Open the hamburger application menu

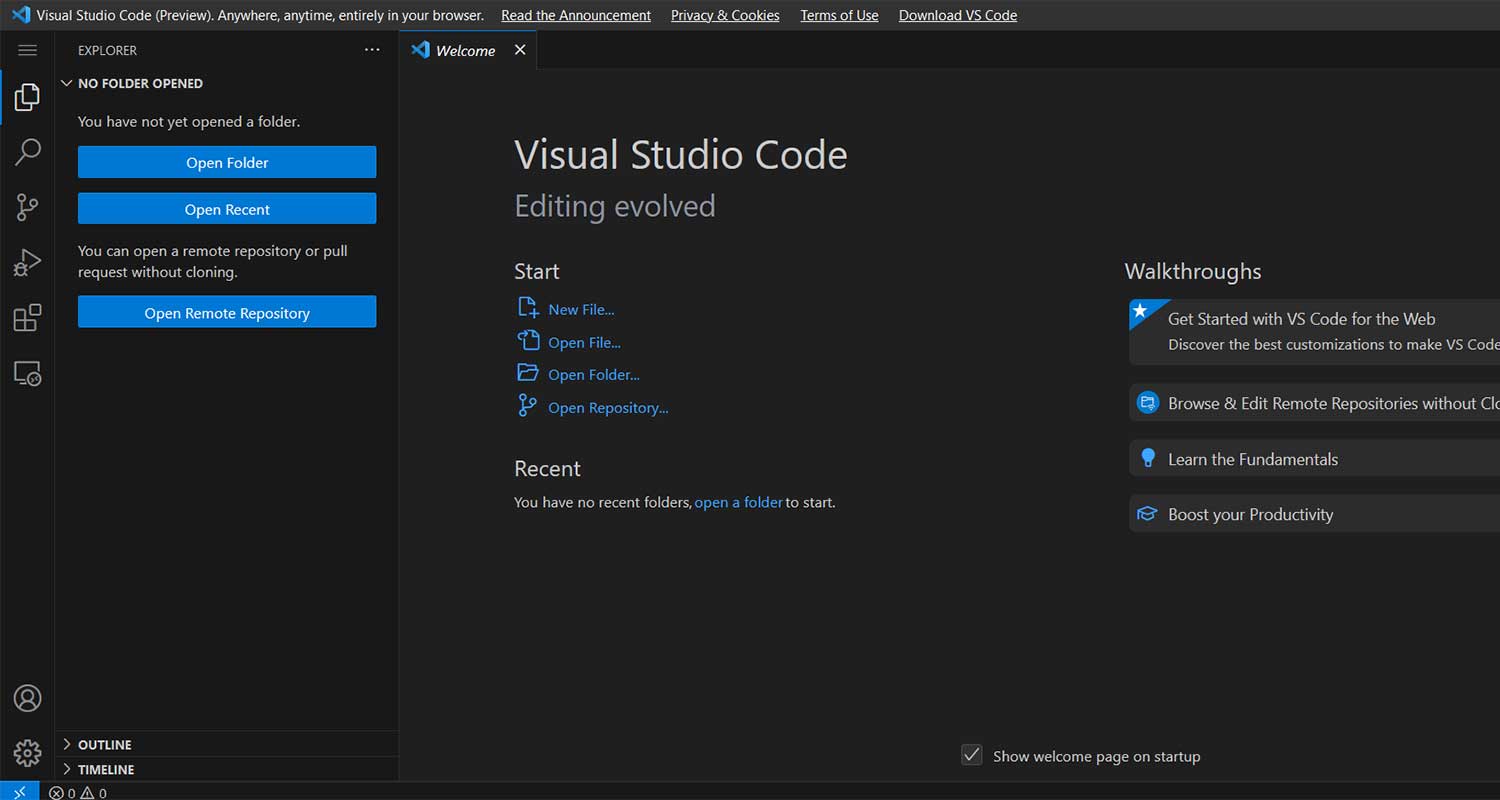27,50
